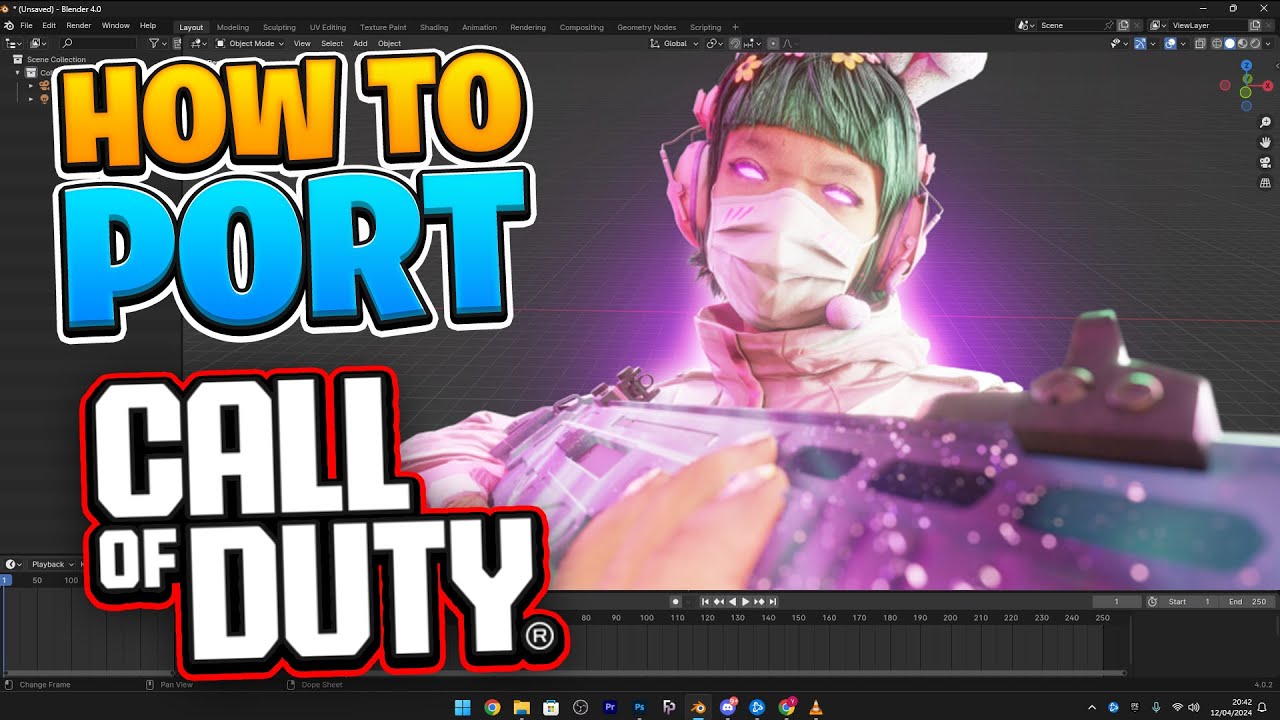The height and width of the screenshot is (720, 1280).
Task: Toggle X-ray view mode
Action: pyautogui.click(x=1199, y=43)
